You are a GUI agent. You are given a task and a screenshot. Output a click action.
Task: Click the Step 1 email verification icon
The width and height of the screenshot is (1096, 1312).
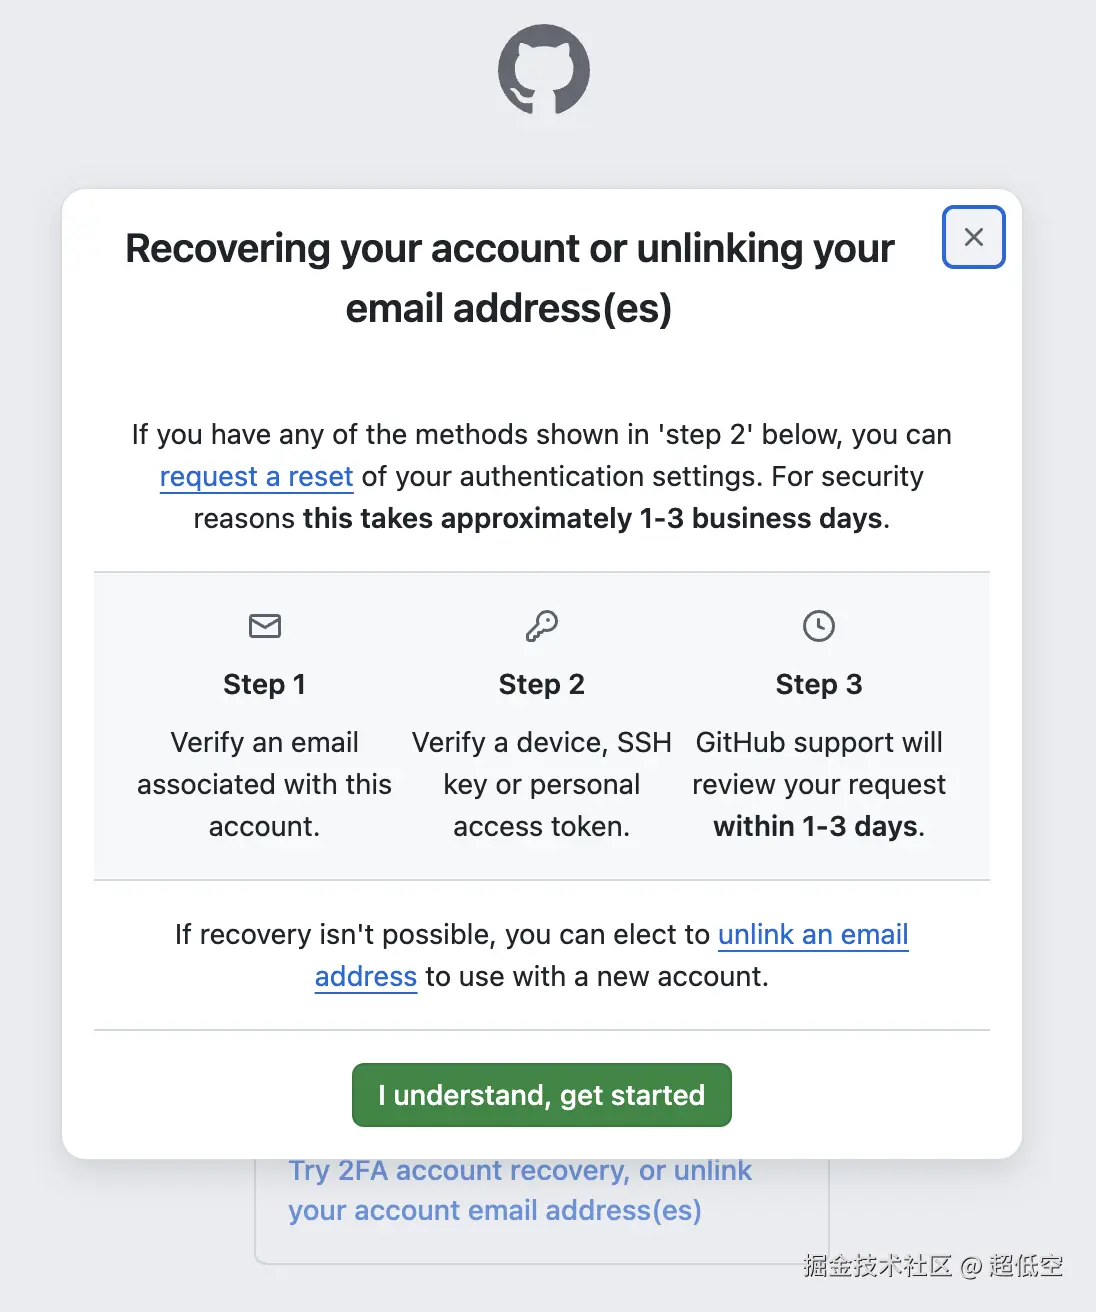pos(264,627)
